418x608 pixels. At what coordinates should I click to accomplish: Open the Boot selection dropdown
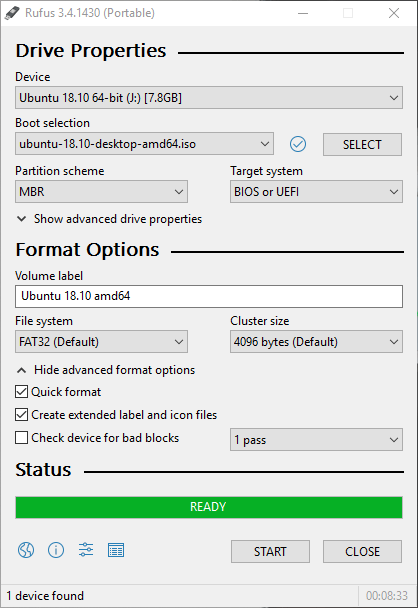144,144
